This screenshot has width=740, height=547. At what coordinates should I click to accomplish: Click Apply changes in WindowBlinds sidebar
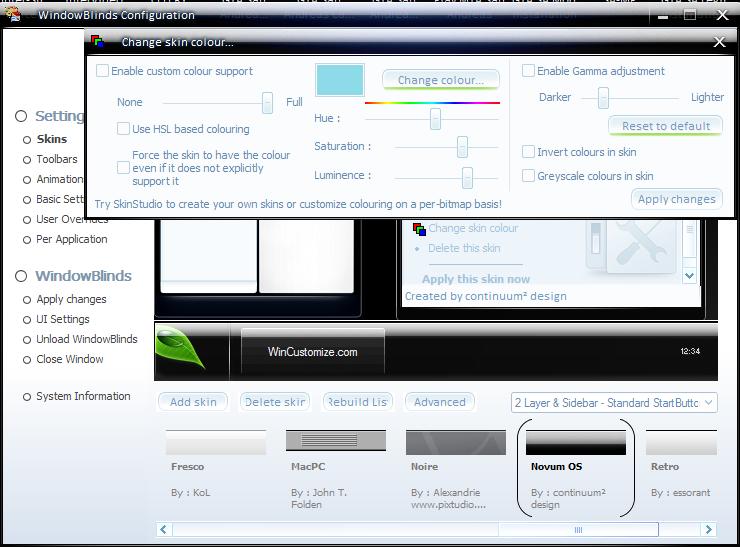65,299
